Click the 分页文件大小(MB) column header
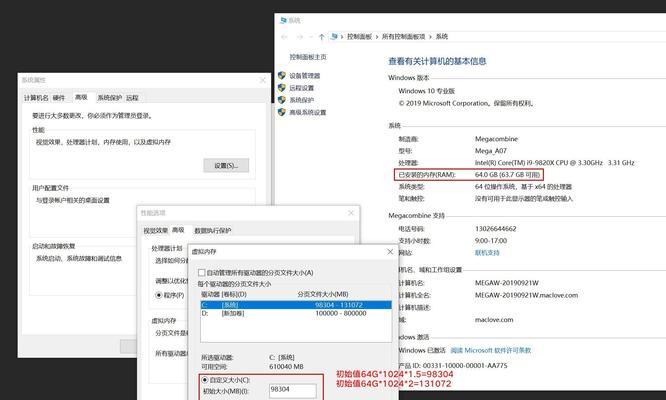This screenshot has height=400, width=666. (x=323, y=294)
